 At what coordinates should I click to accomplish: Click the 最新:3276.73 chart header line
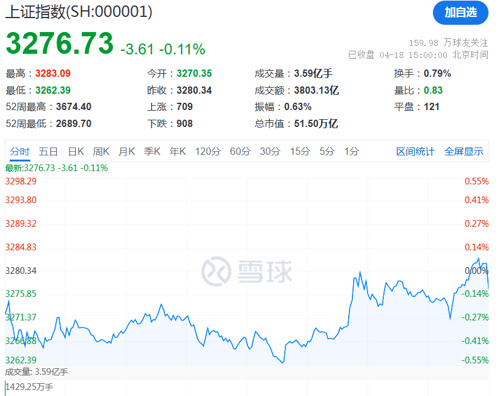[56, 168]
